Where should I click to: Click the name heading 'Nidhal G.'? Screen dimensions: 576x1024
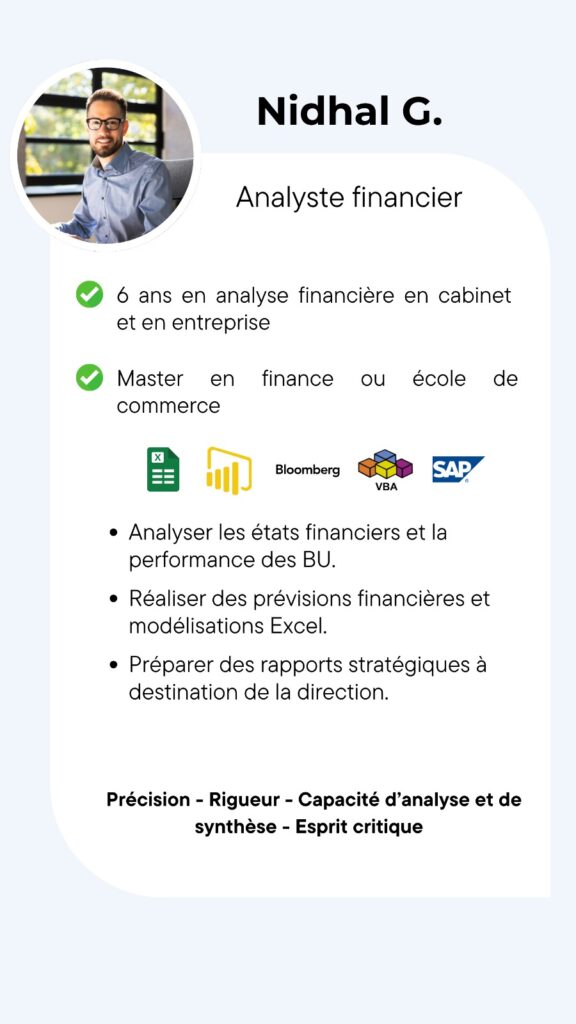(x=349, y=112)
